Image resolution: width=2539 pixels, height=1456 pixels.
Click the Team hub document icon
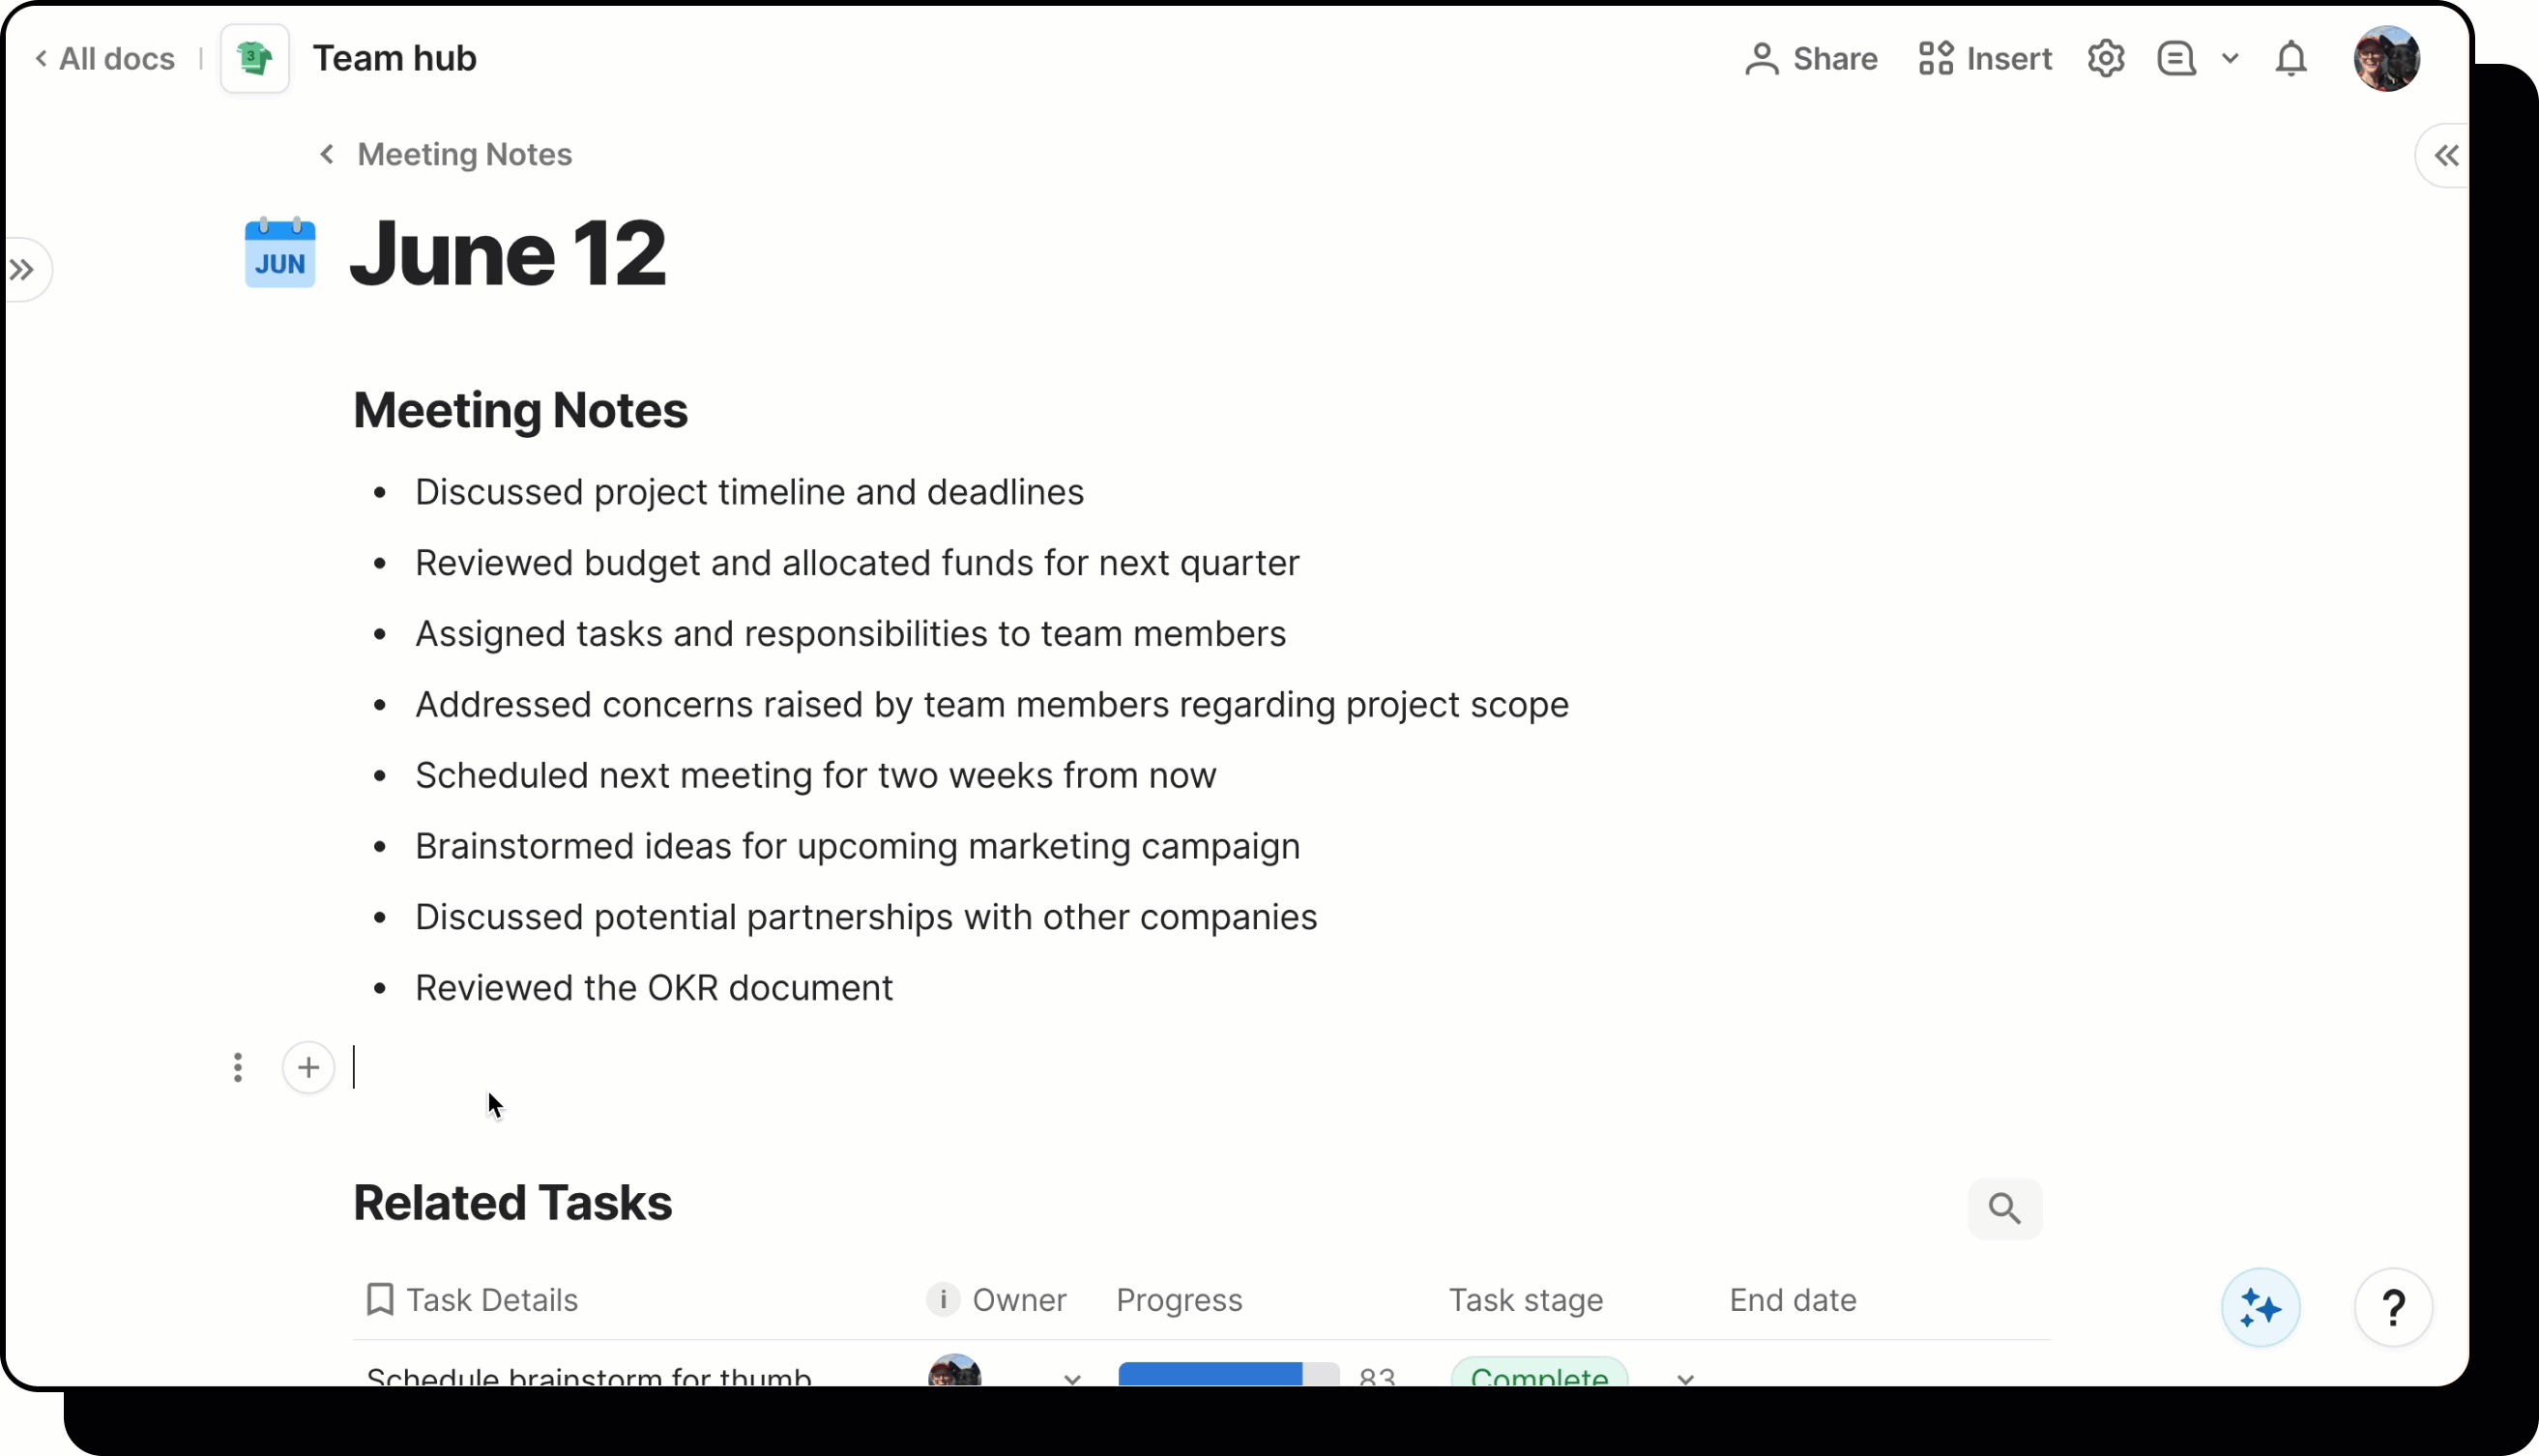pos(255,57)
